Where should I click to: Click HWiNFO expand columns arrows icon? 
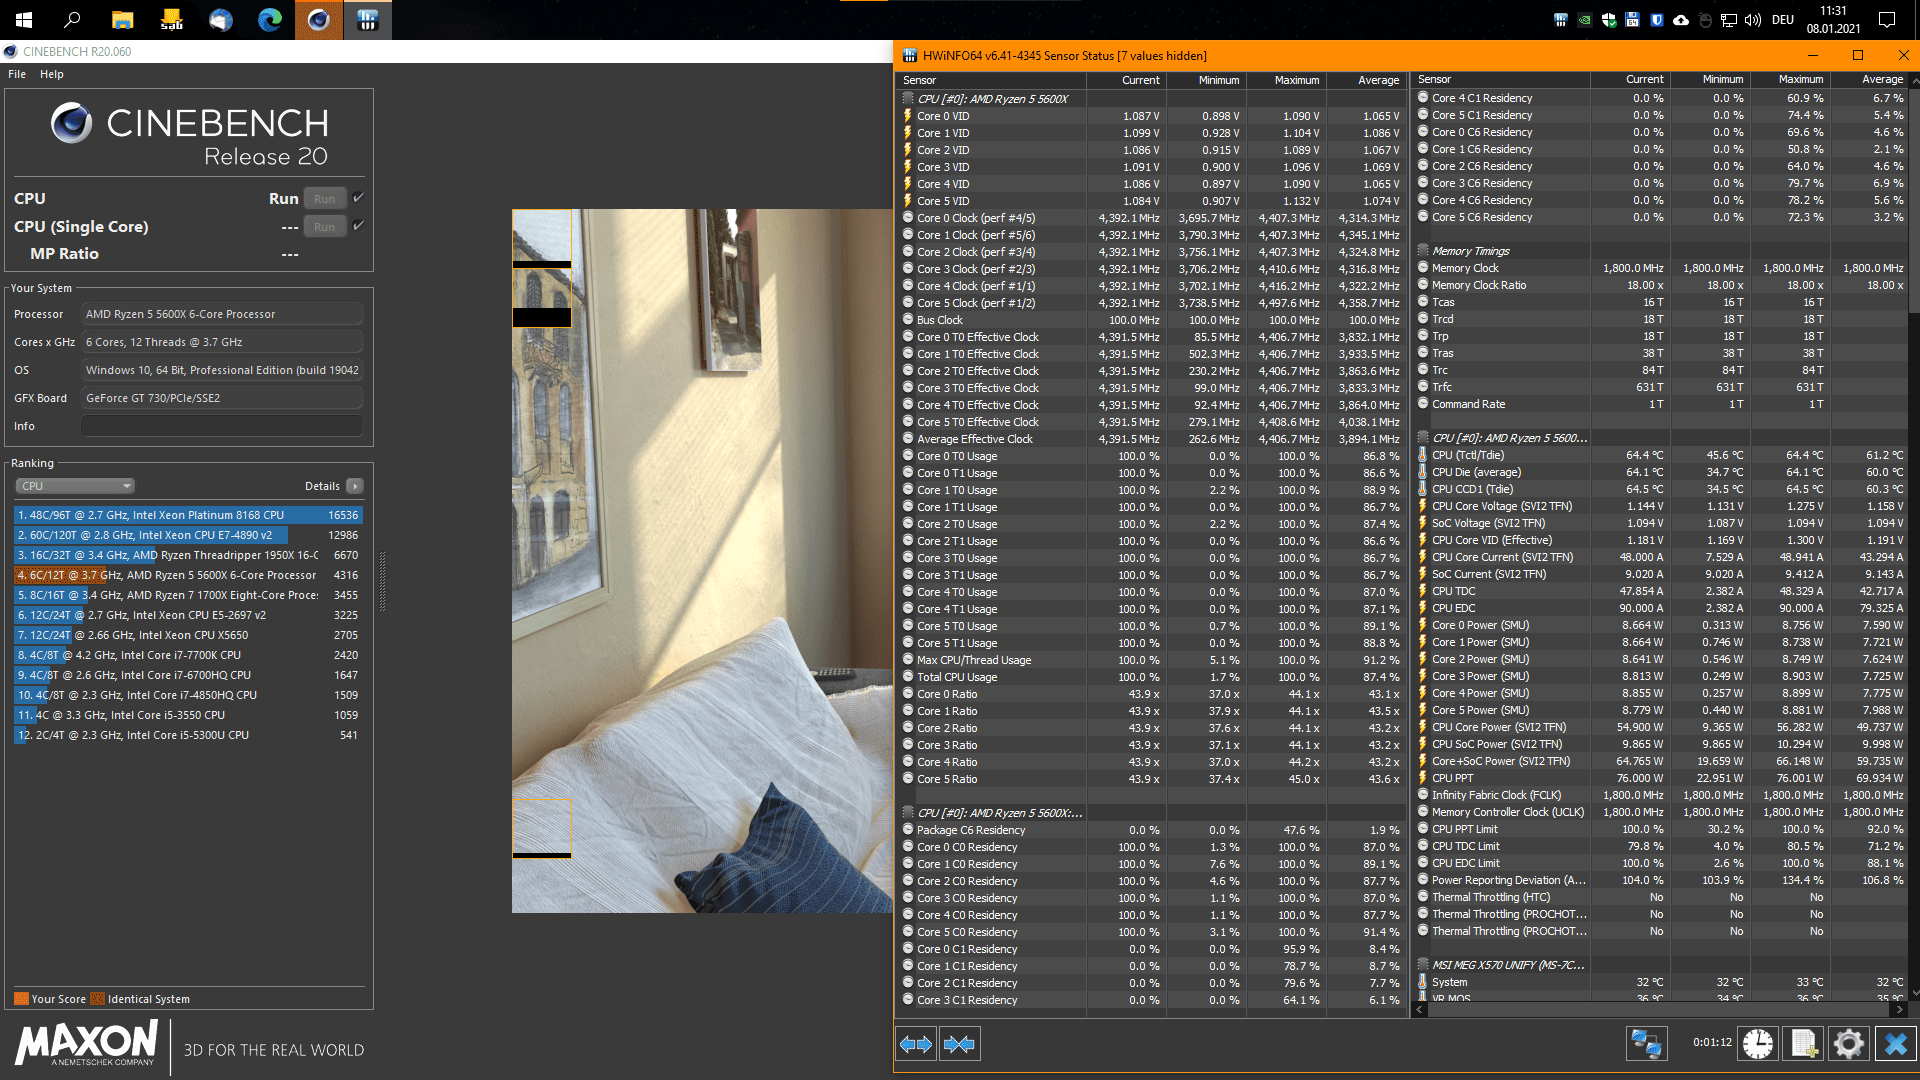pyautogui.click(x=916, y=1044)
